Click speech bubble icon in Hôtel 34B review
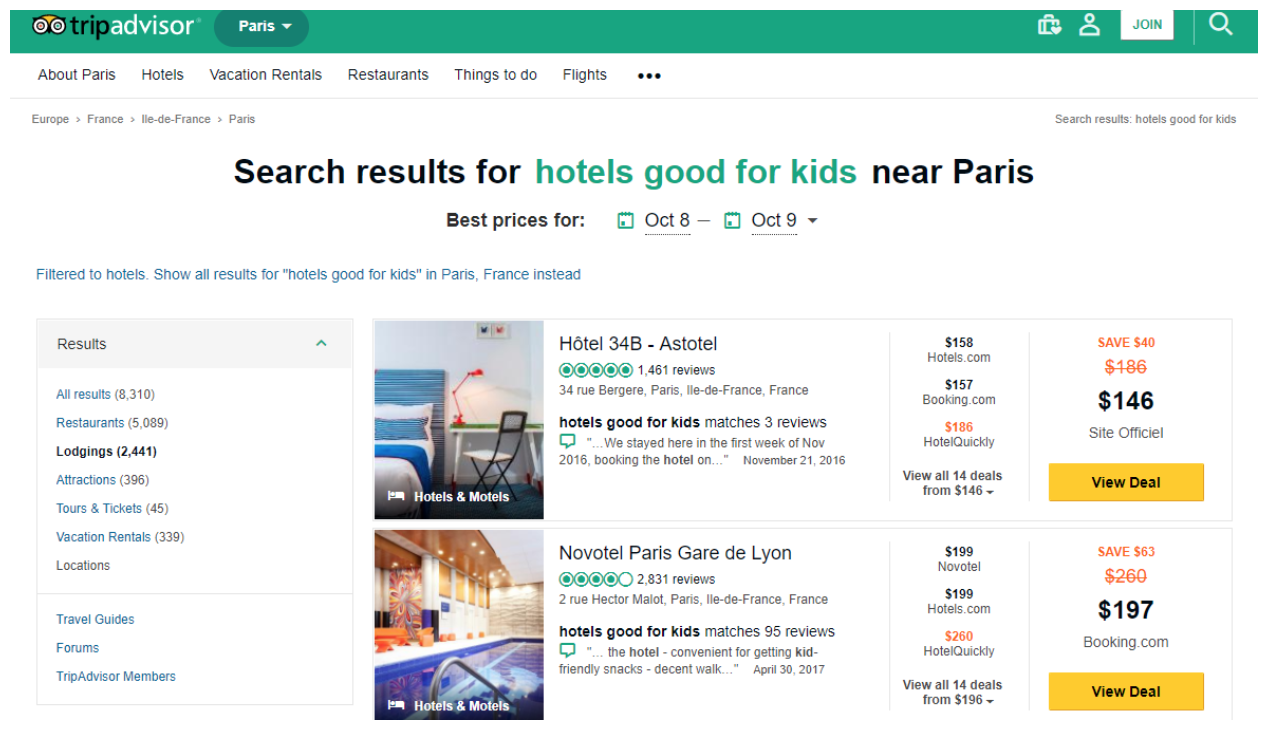This screenshot has width=1272, height=738. 567,441
